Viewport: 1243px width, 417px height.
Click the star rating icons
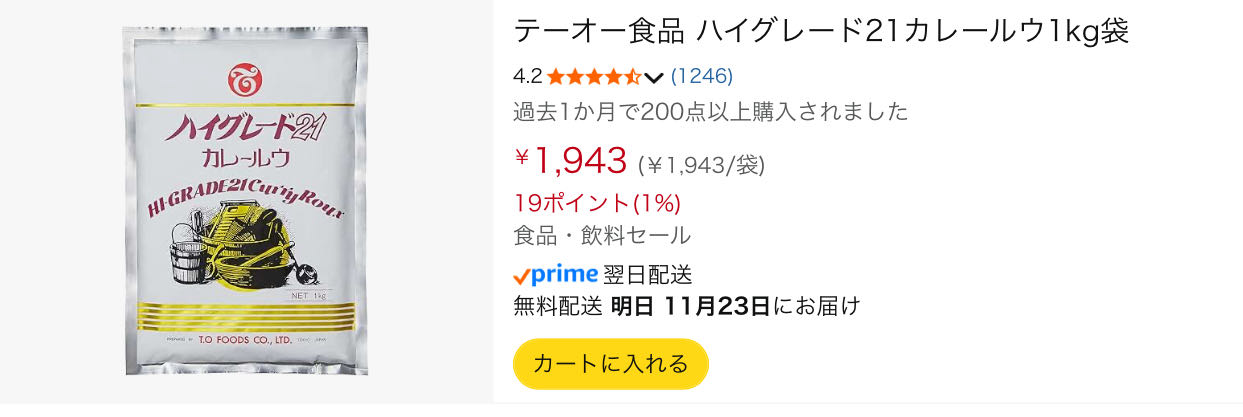tap(594, 76)
